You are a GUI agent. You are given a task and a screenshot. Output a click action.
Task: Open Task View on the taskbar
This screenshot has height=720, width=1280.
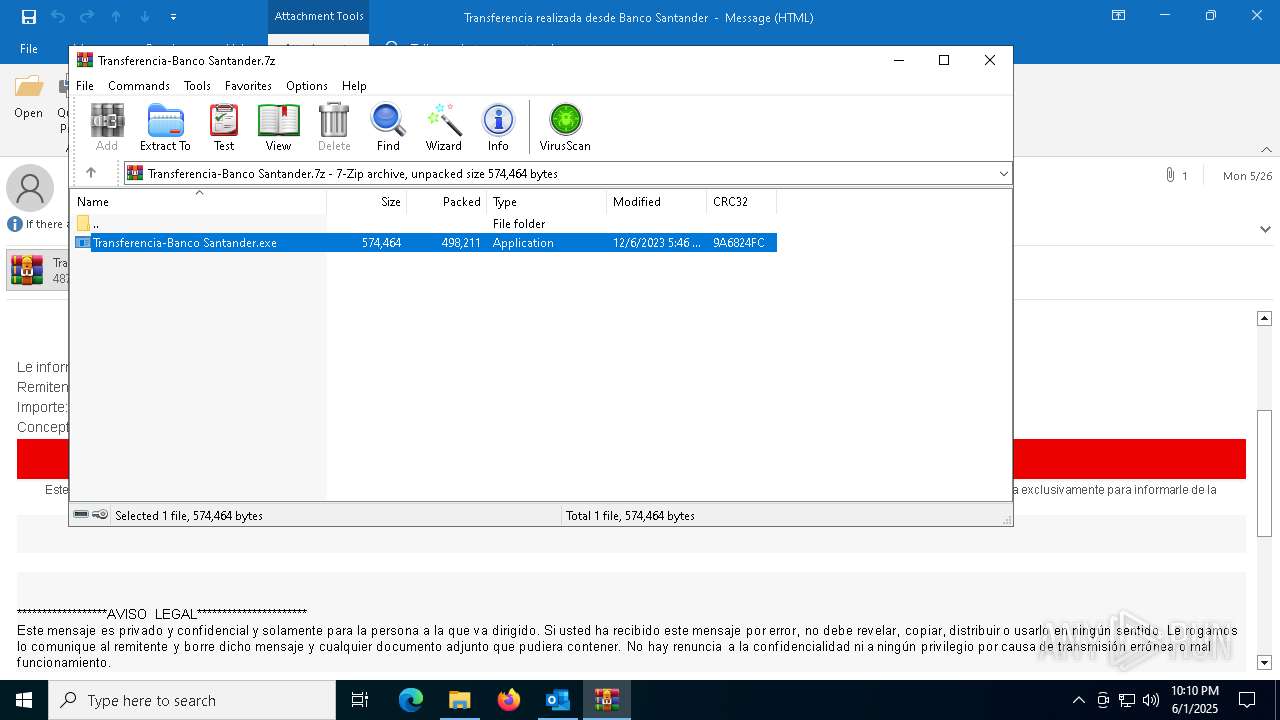click(360, 700)
